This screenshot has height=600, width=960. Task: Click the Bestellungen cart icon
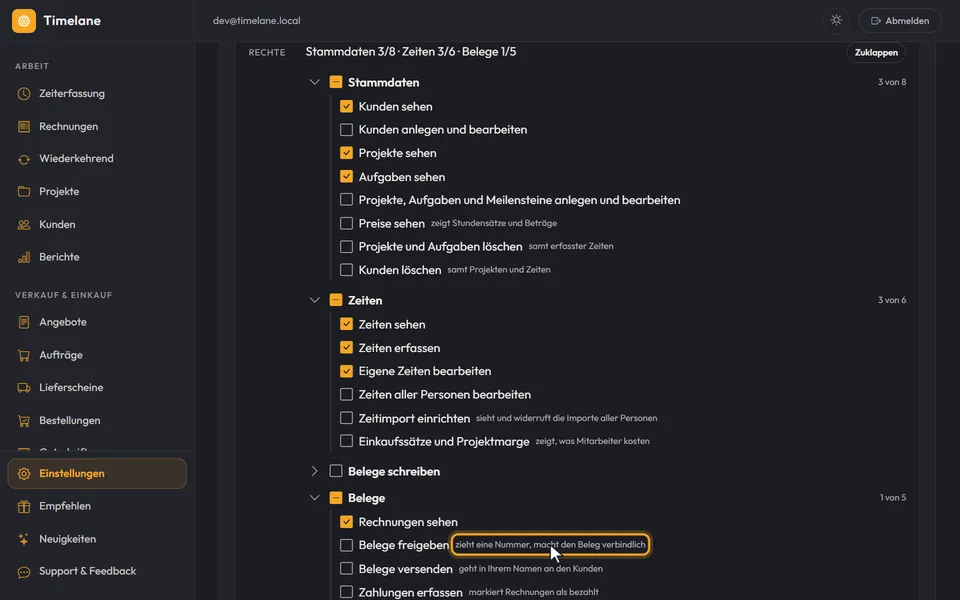(x=24, y=421)
